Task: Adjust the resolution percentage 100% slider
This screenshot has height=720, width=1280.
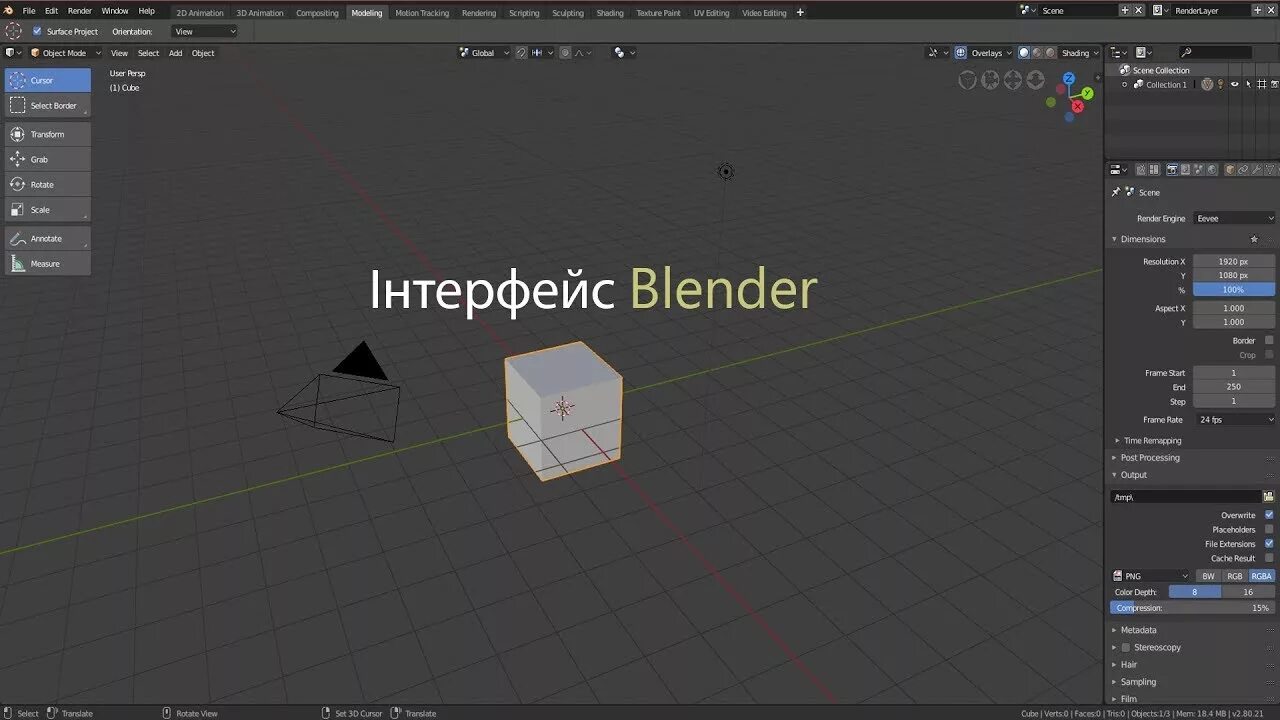Action: click(x=1234, y=289)
